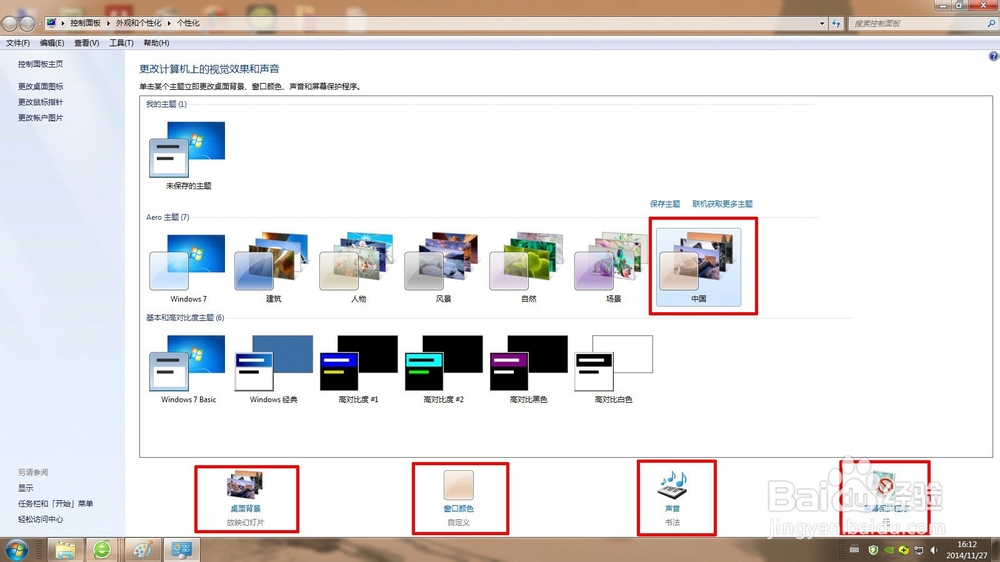
Task: Apply the 人物 Aero theme
Action: [x=358, y=269]
